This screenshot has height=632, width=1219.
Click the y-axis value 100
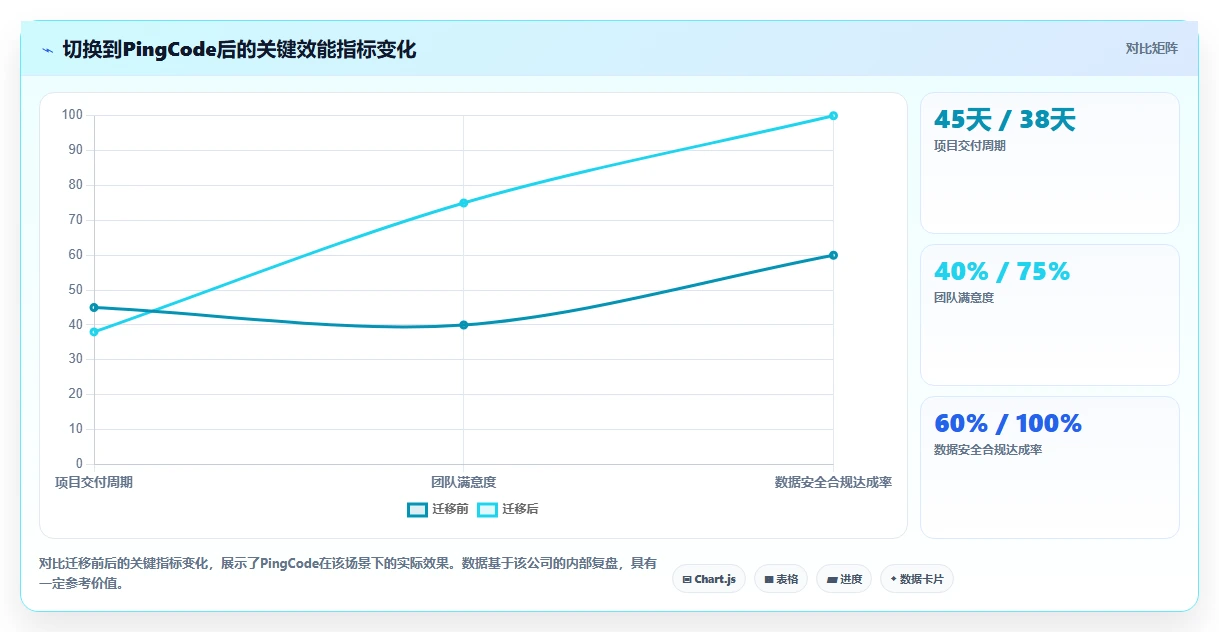point(72,115)
